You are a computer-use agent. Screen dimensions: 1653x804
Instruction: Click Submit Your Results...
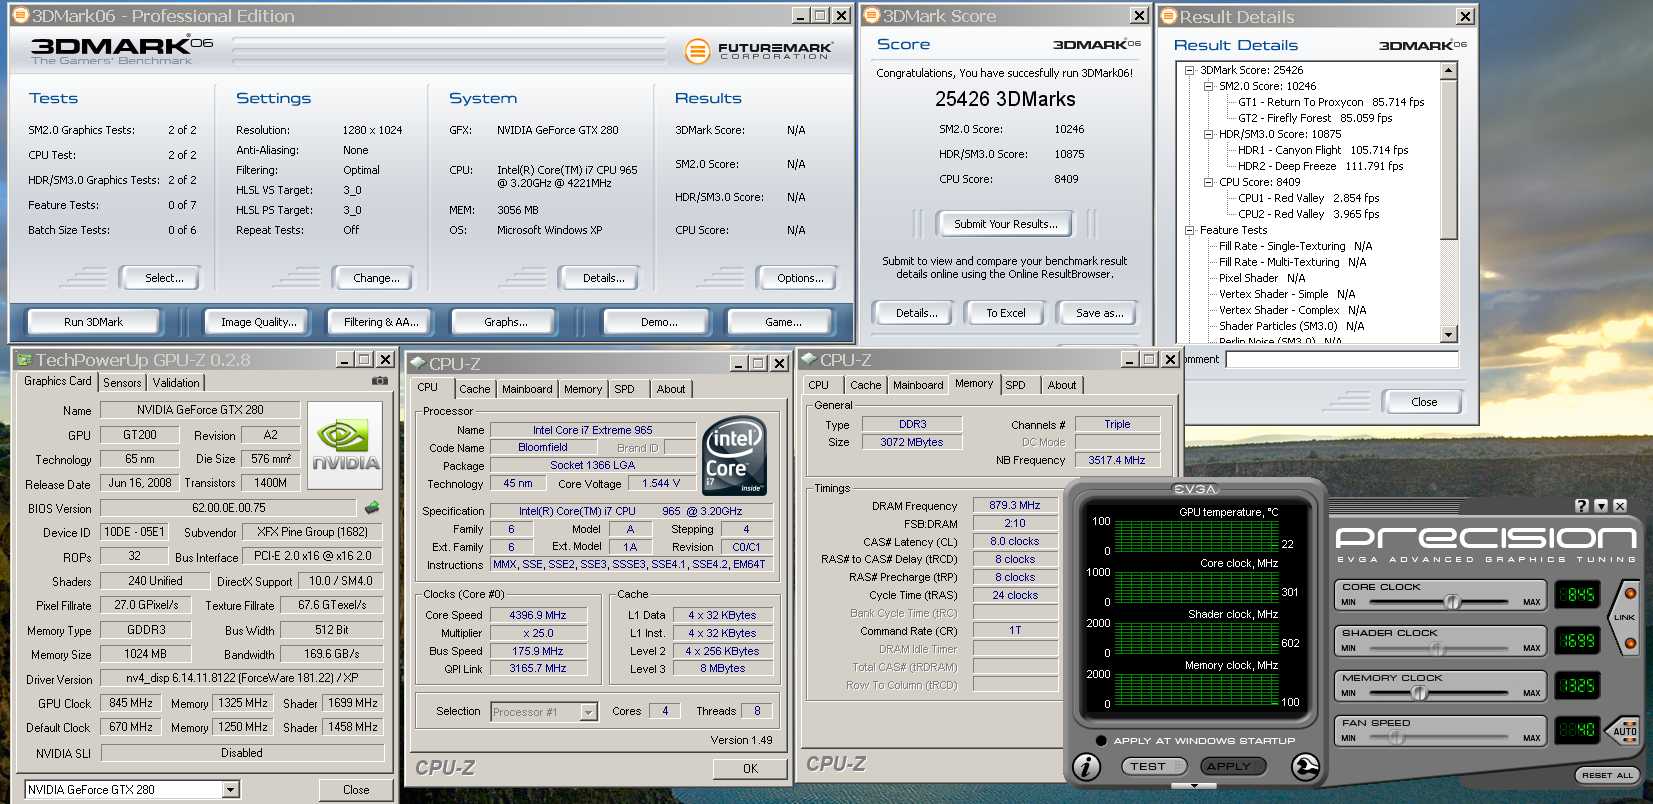(1005, 224)
